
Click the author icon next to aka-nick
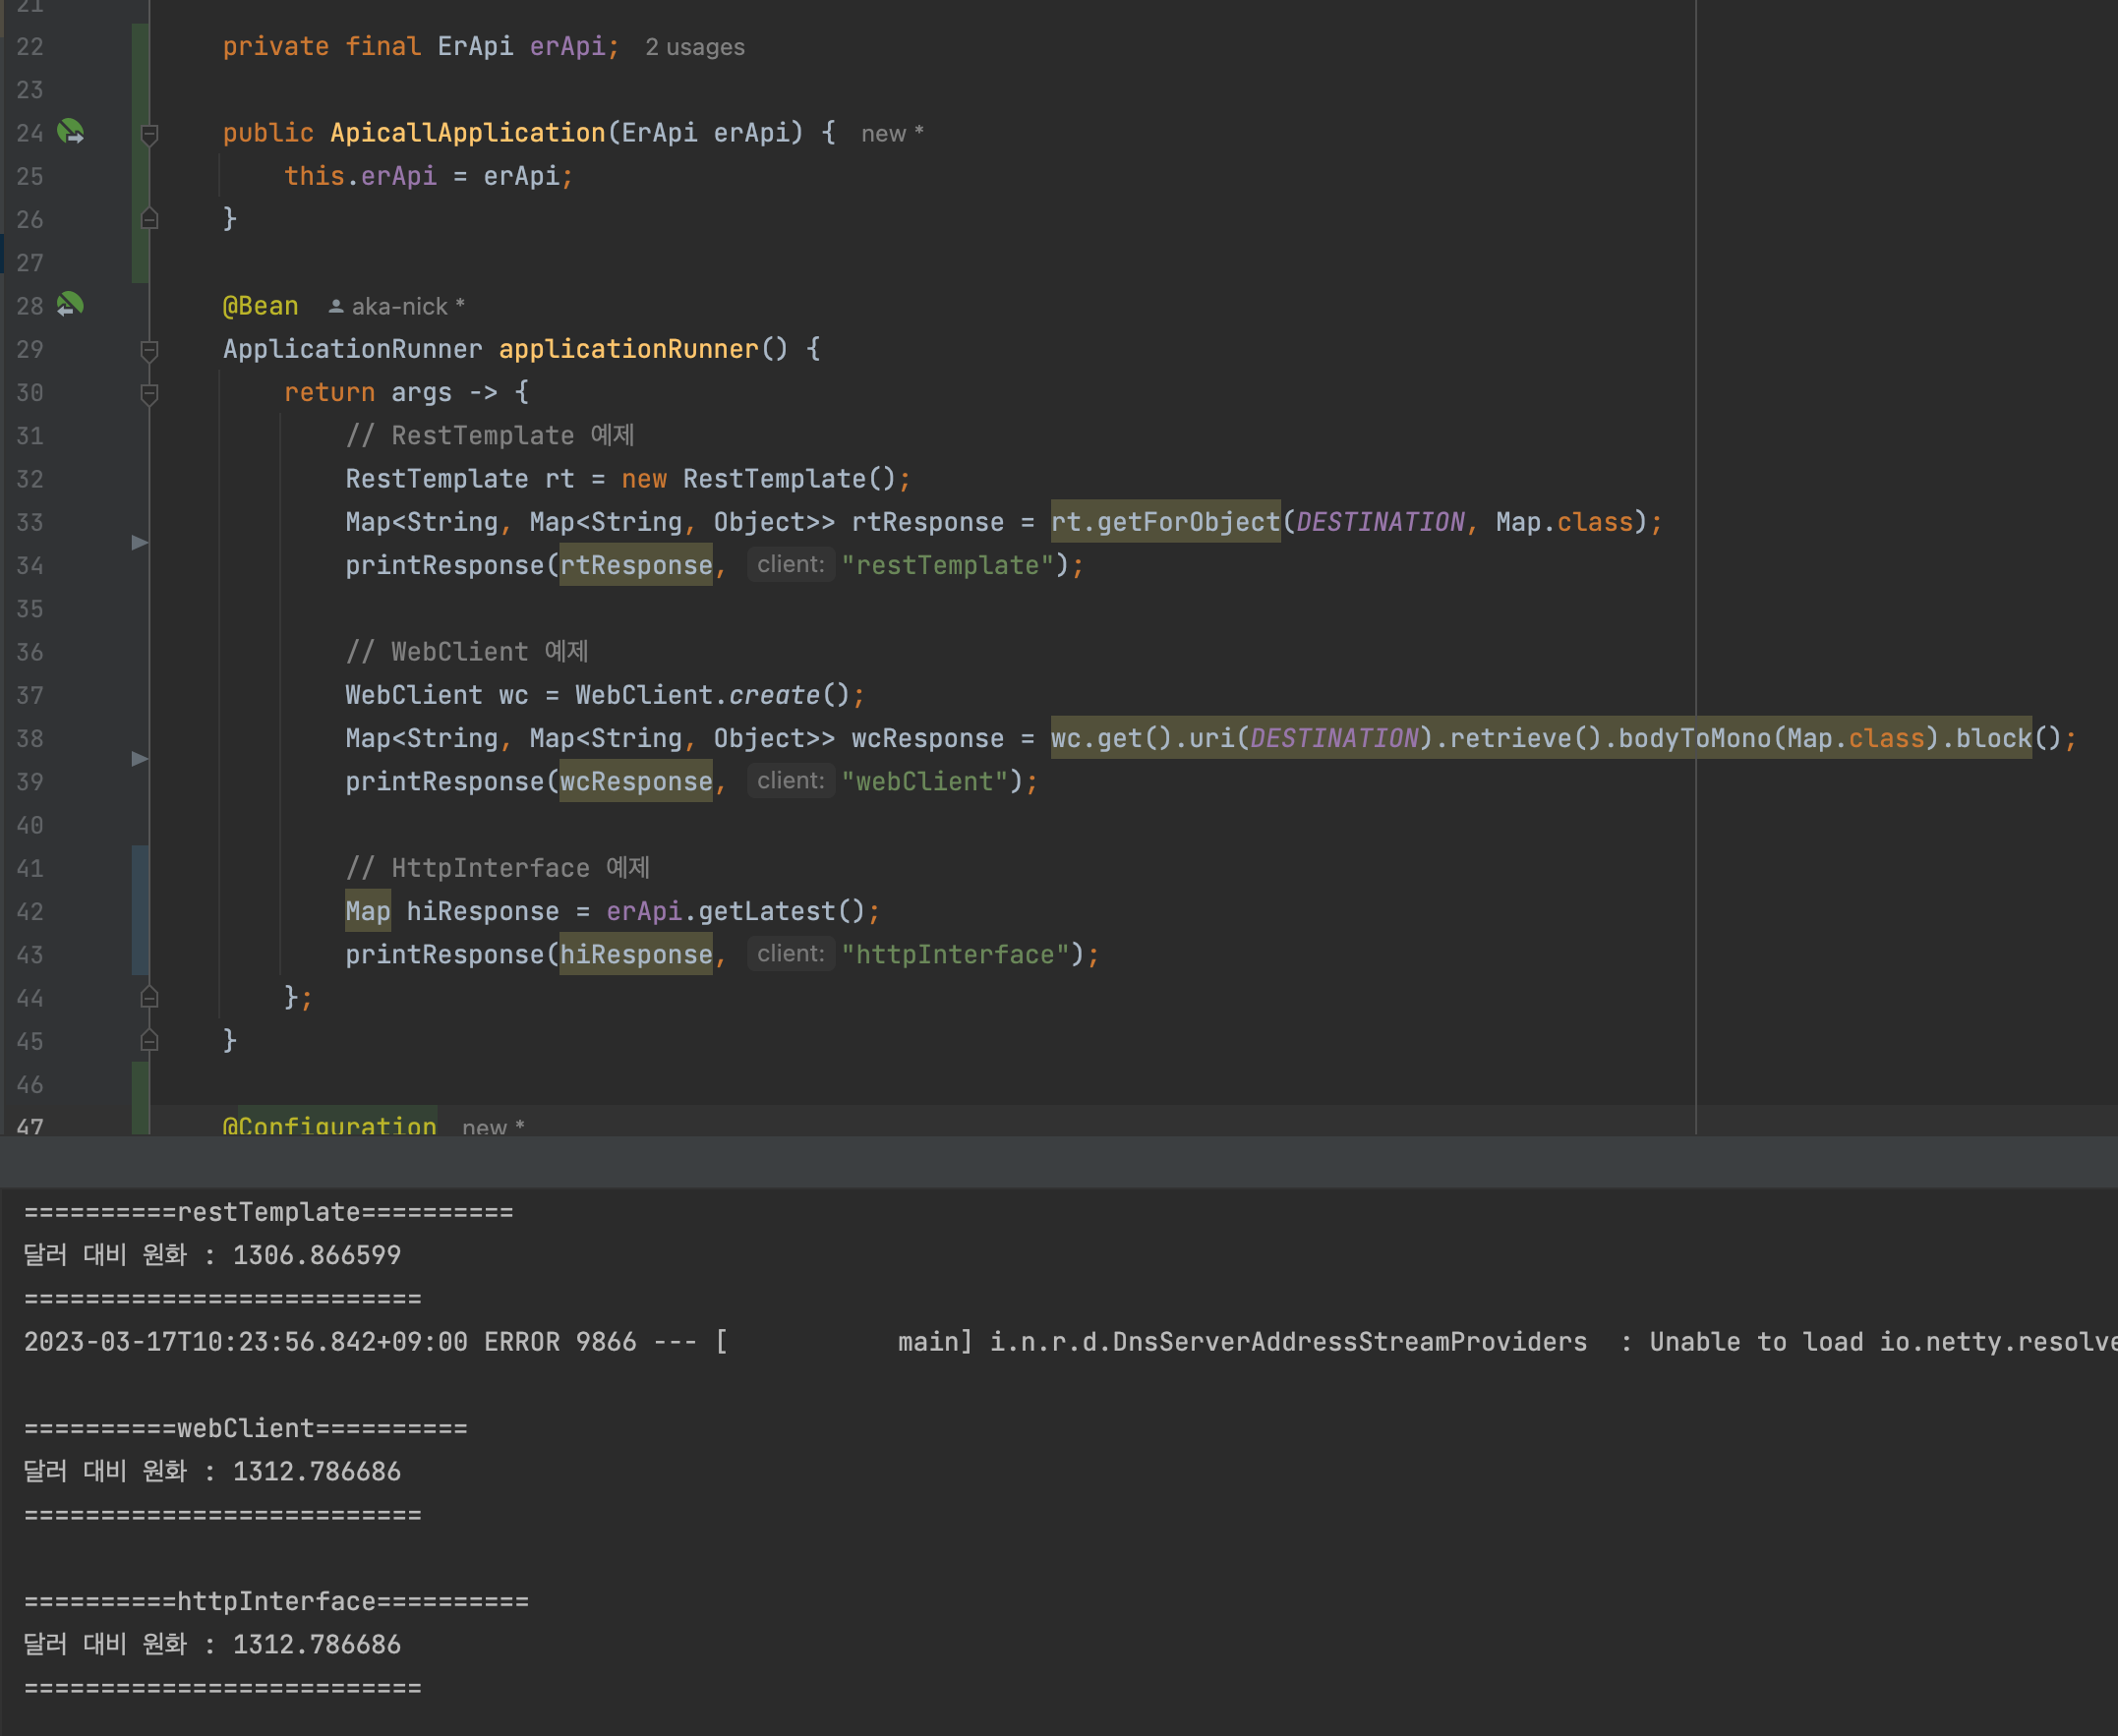pos(336,307)
